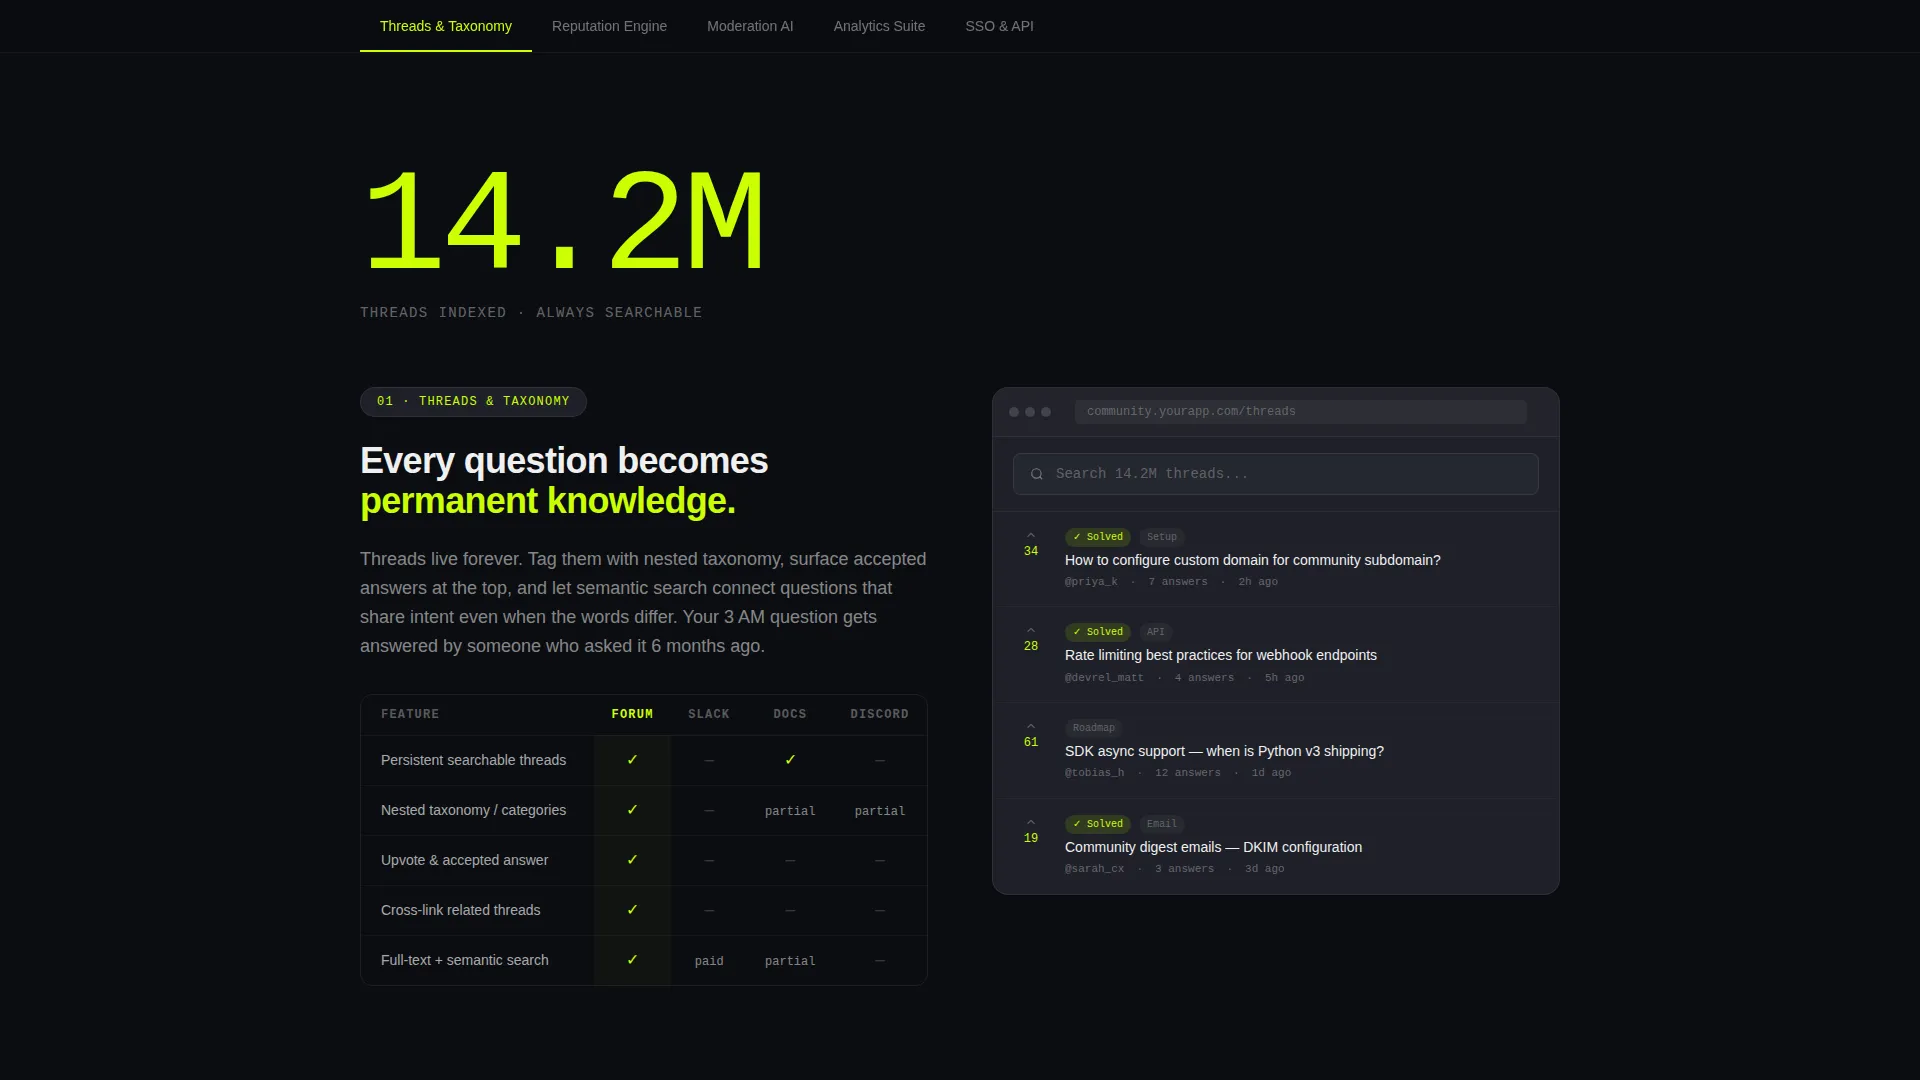1920x1080 pixels.
Task: Open Rate limiting best practices thread
Action: point(1220,655)
